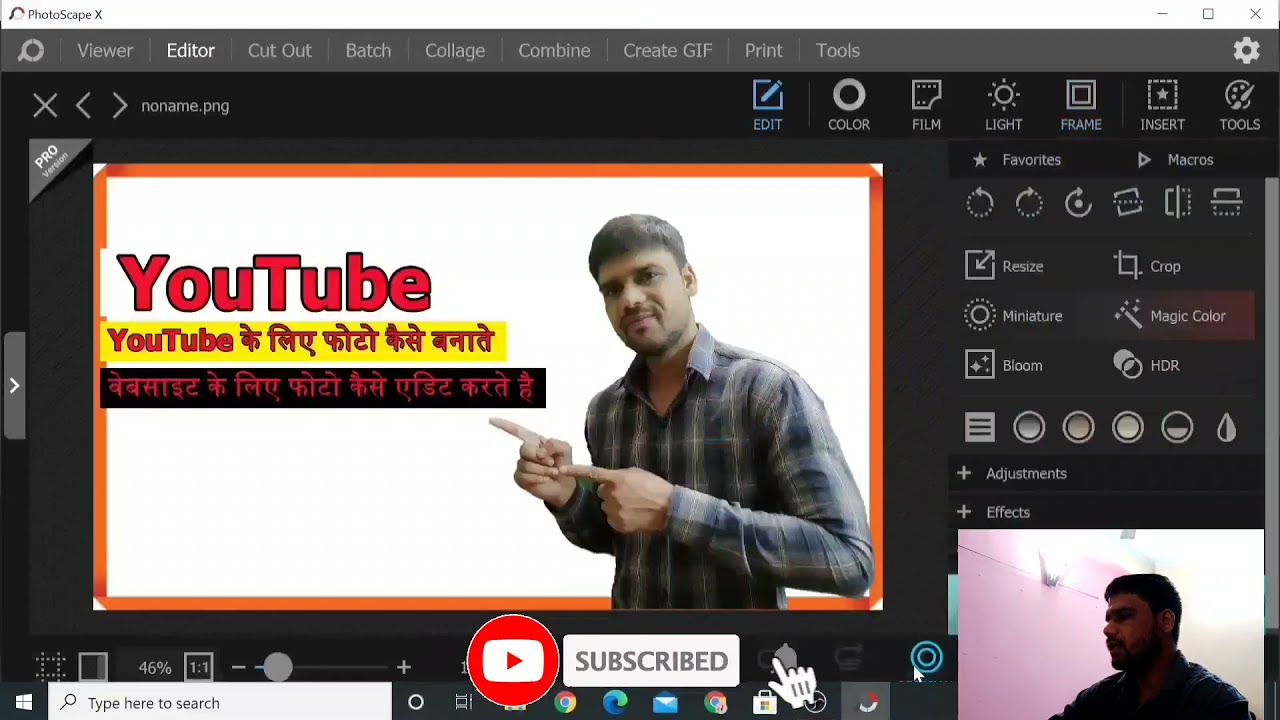
Task: Apply the Bloom effect
Action: click(x=1005, y=365)
